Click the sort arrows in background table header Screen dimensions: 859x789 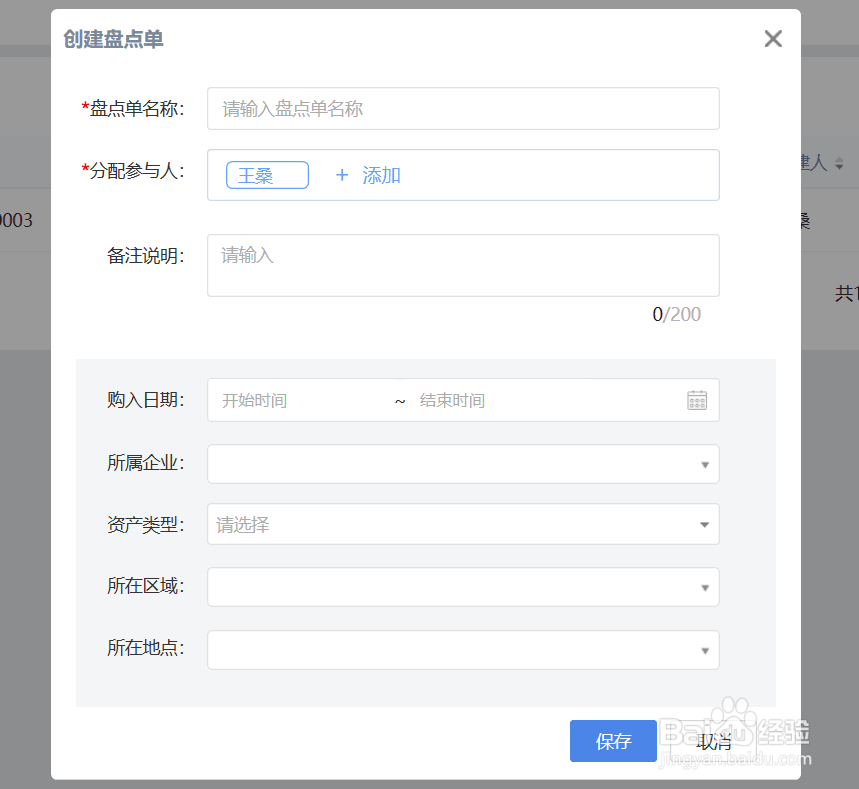click(x=839, y=163)
